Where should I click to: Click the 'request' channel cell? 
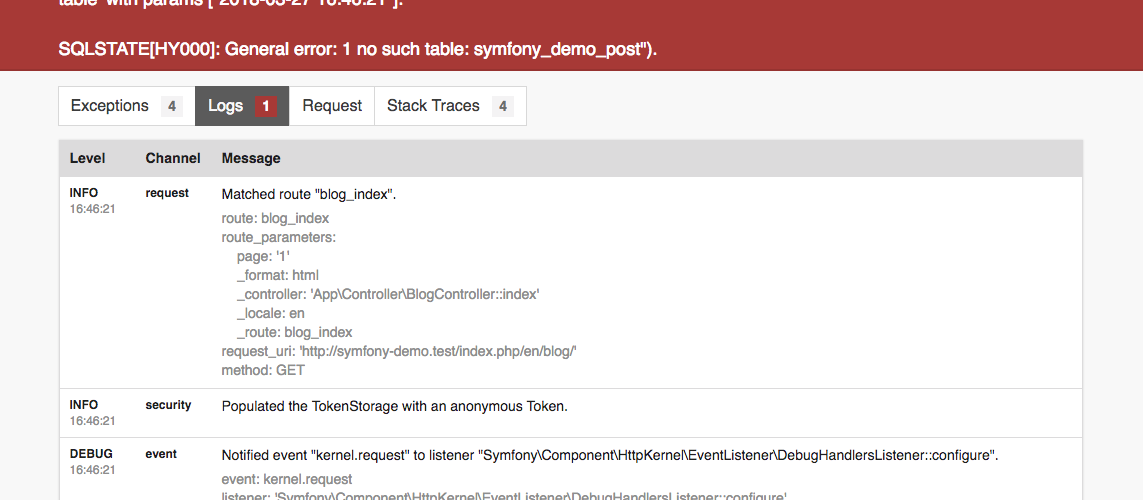(167, 193)
